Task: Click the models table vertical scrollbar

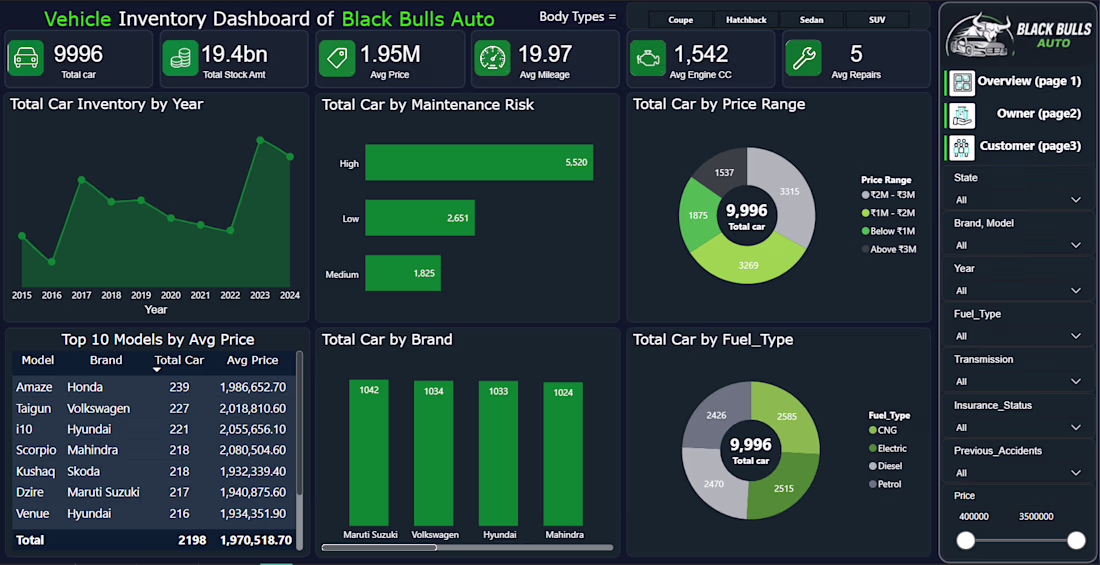Action: click(300, 424)
